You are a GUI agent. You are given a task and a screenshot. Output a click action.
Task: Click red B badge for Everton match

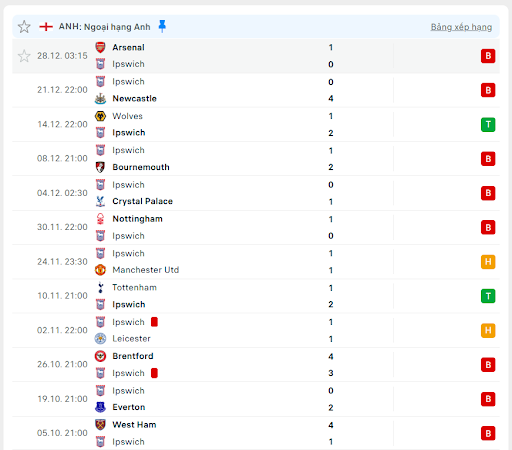[488, 399]
